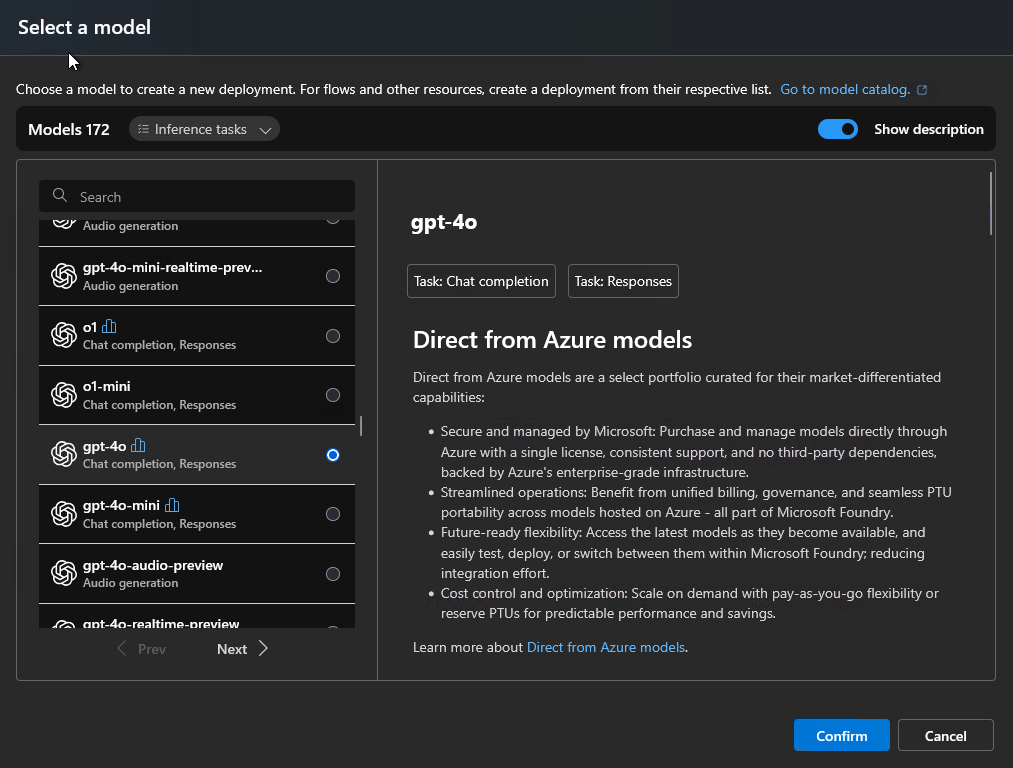Open Go to model catalog link
The height and width of the screenshot is (768, 1013).
pos(845,89)
